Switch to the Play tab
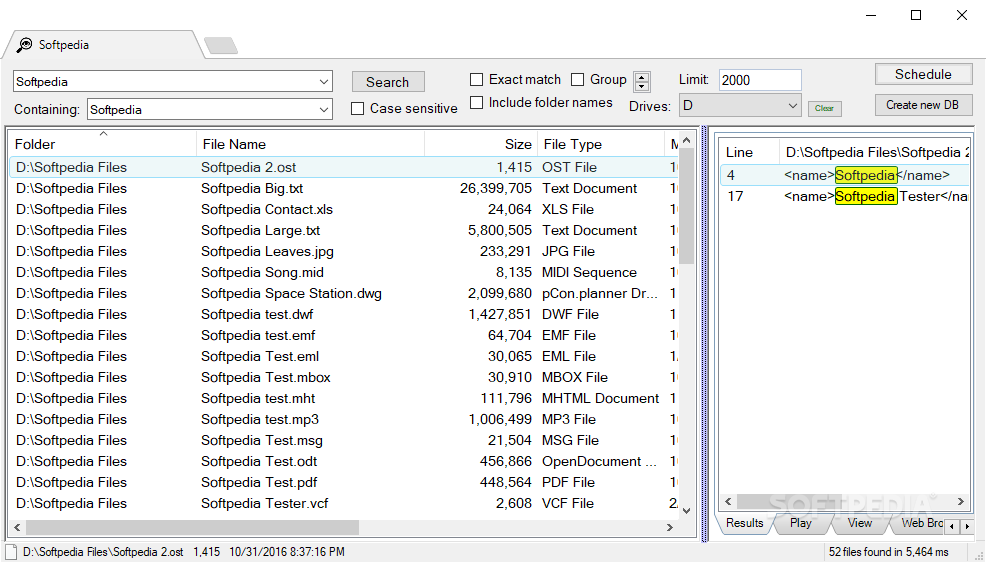This screenshot has height=563, width=986. [800, 523]
